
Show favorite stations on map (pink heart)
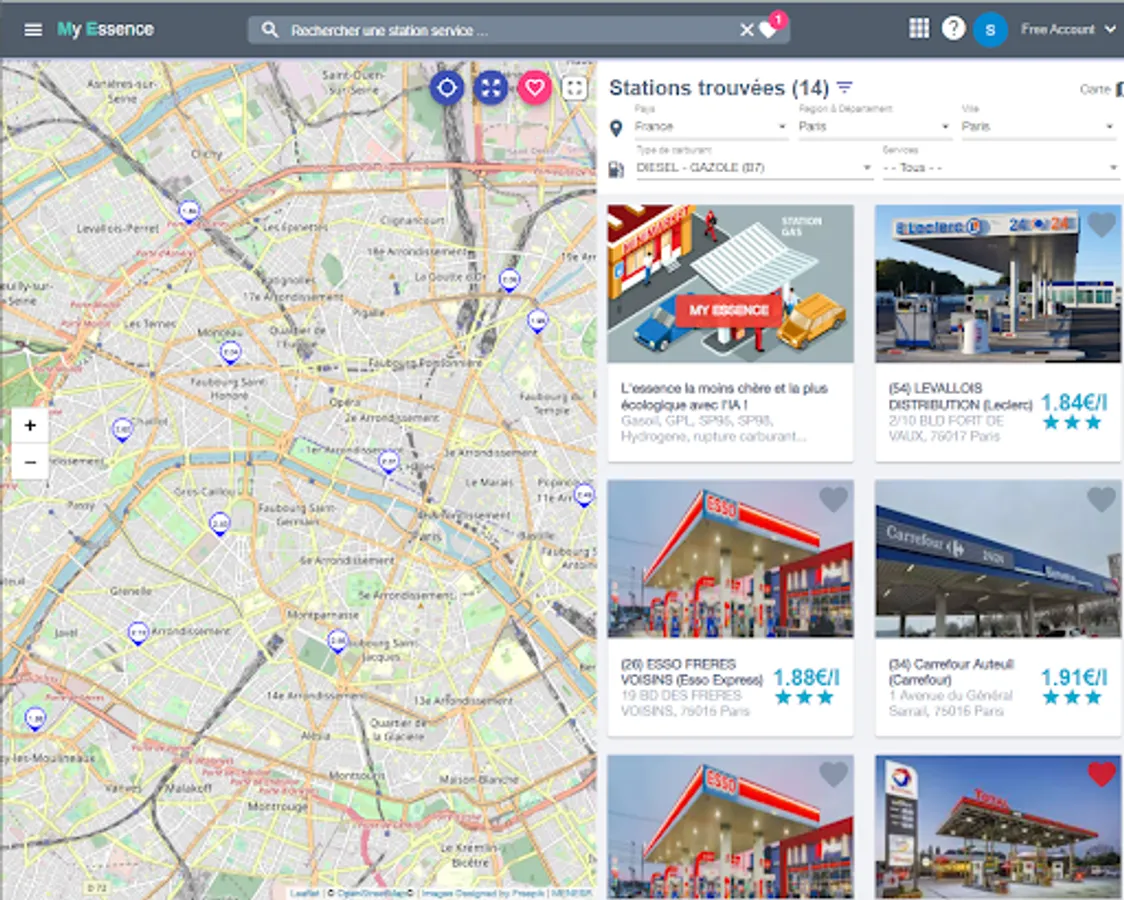pos(535,87)
